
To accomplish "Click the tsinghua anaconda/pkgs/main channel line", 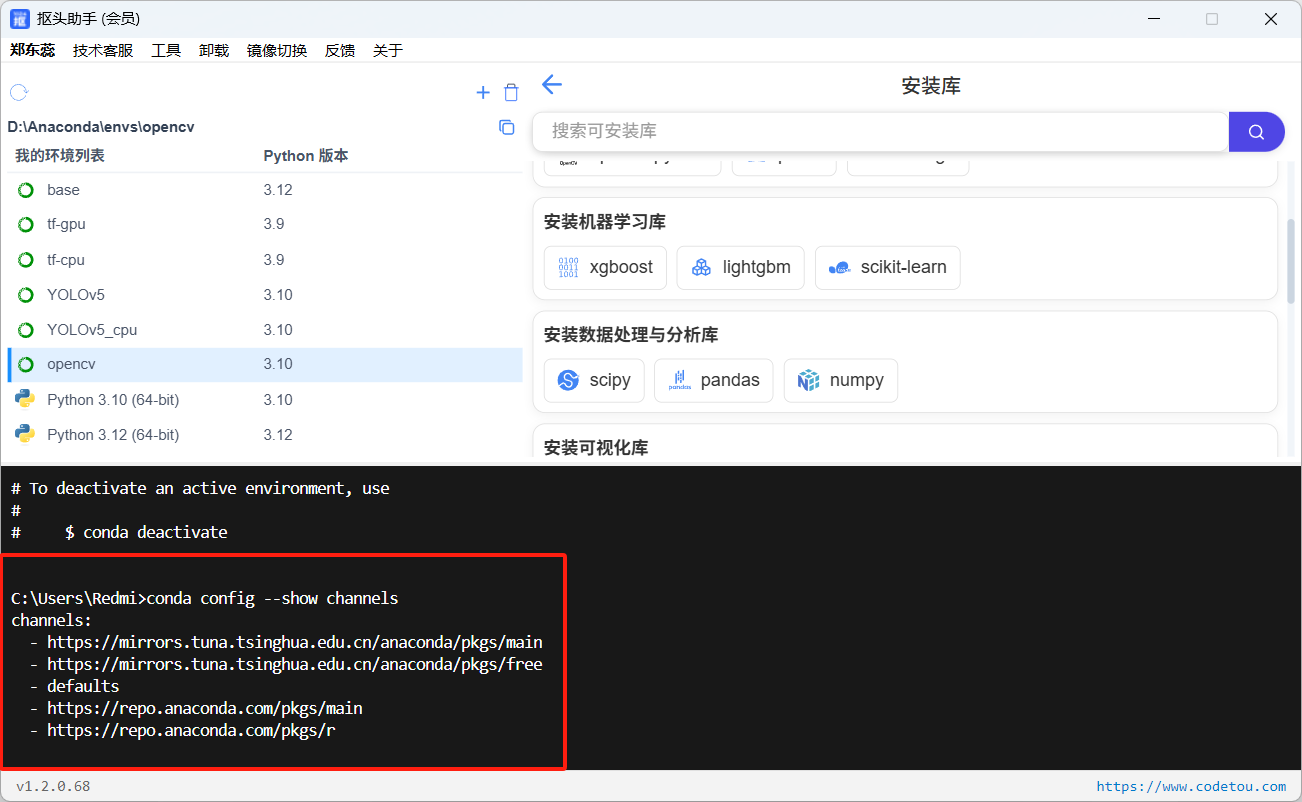I will (287, 642).
